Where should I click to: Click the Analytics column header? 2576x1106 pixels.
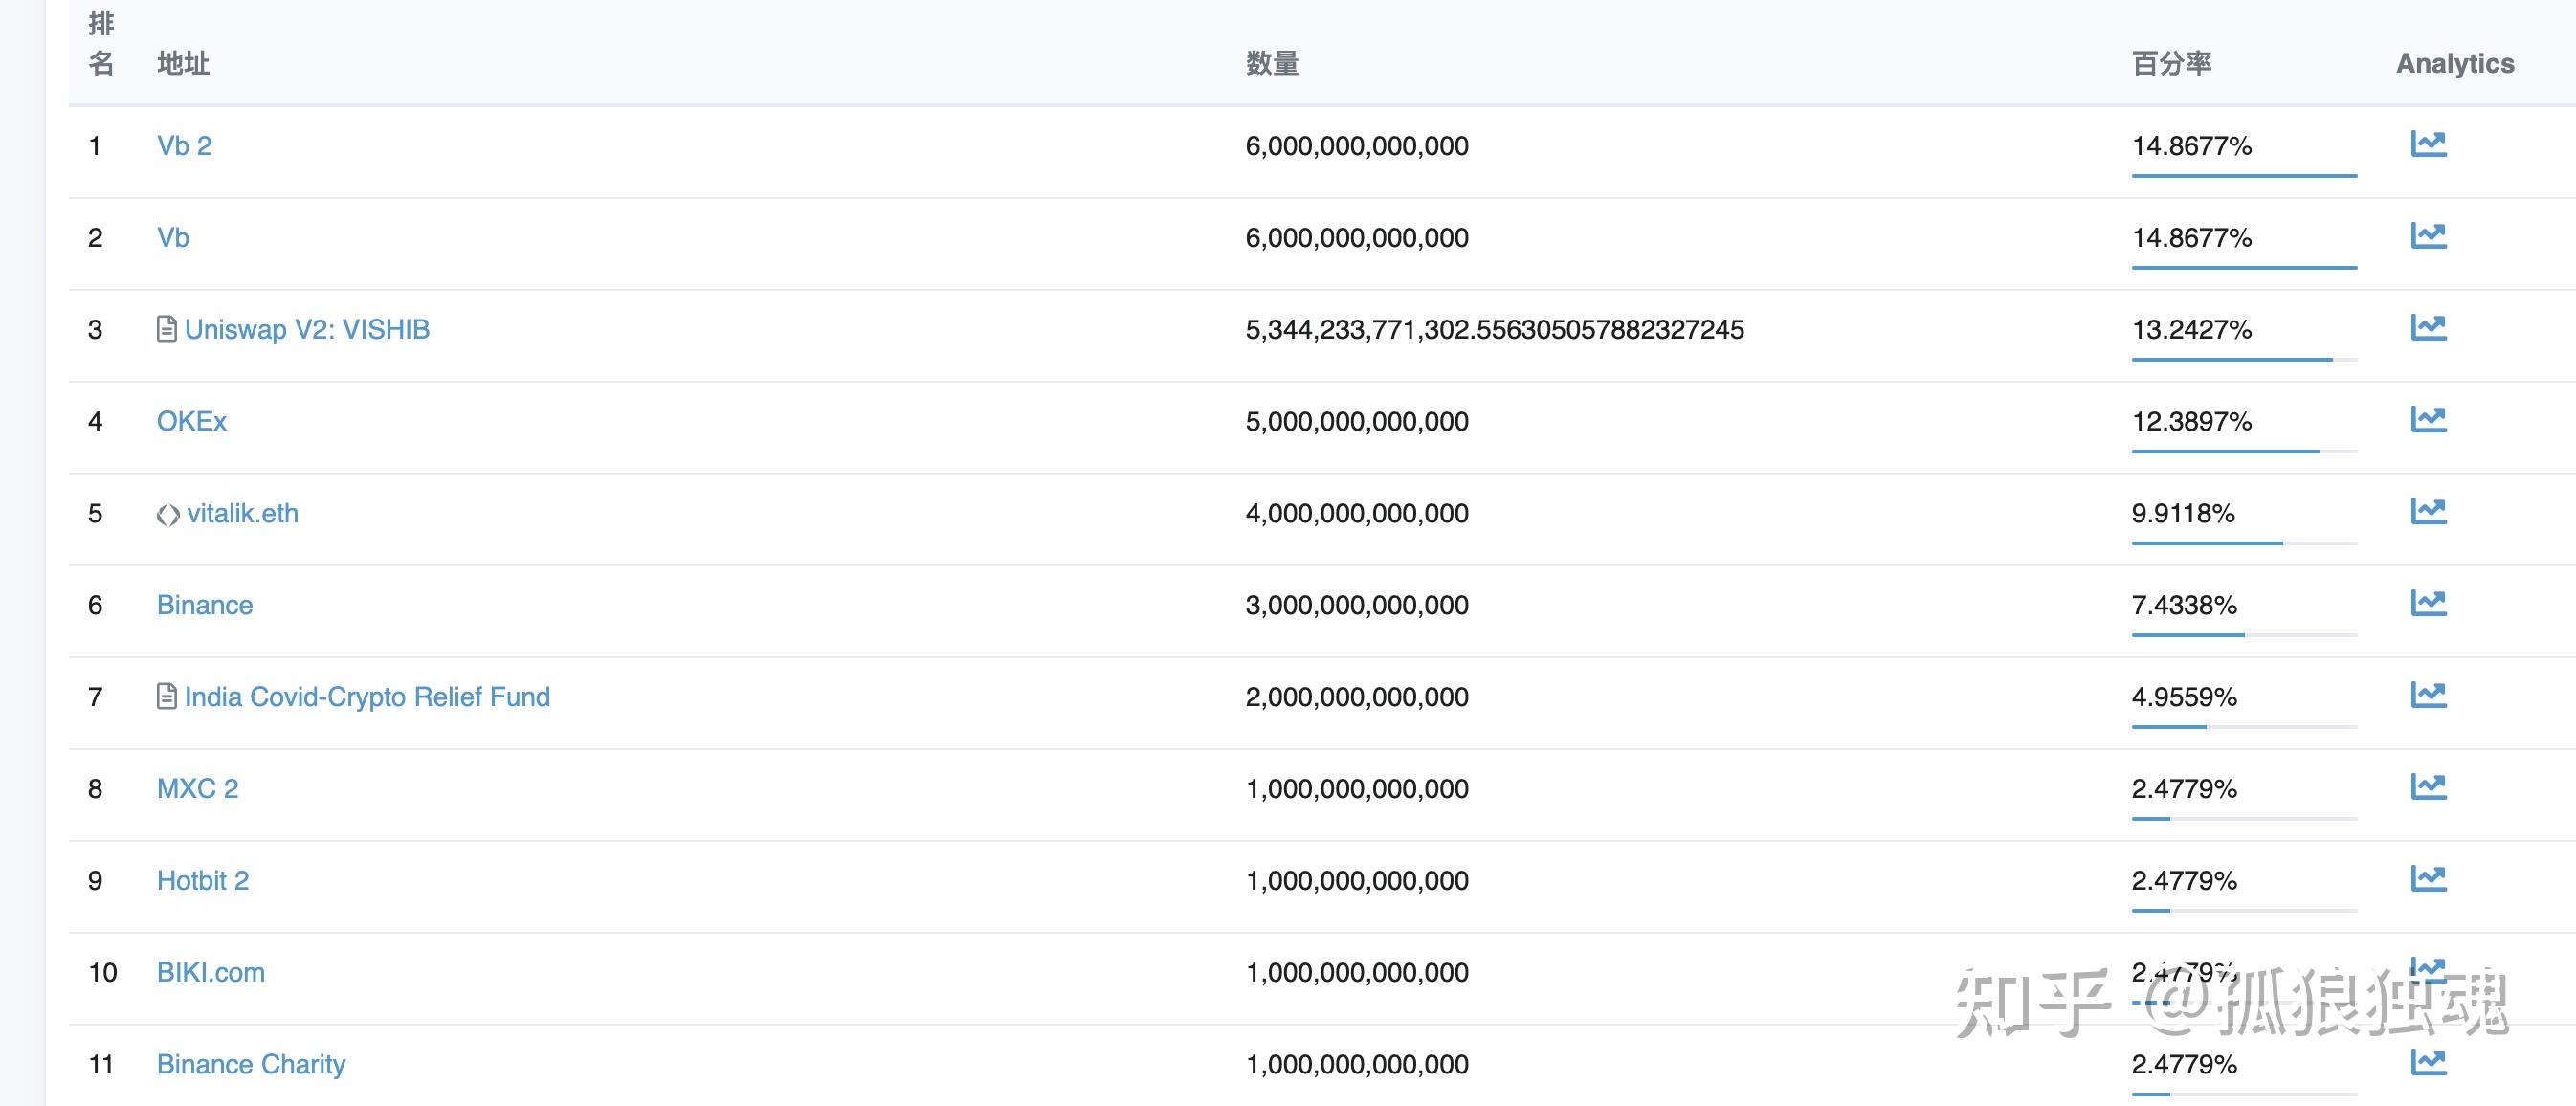tap(2455, 64)
